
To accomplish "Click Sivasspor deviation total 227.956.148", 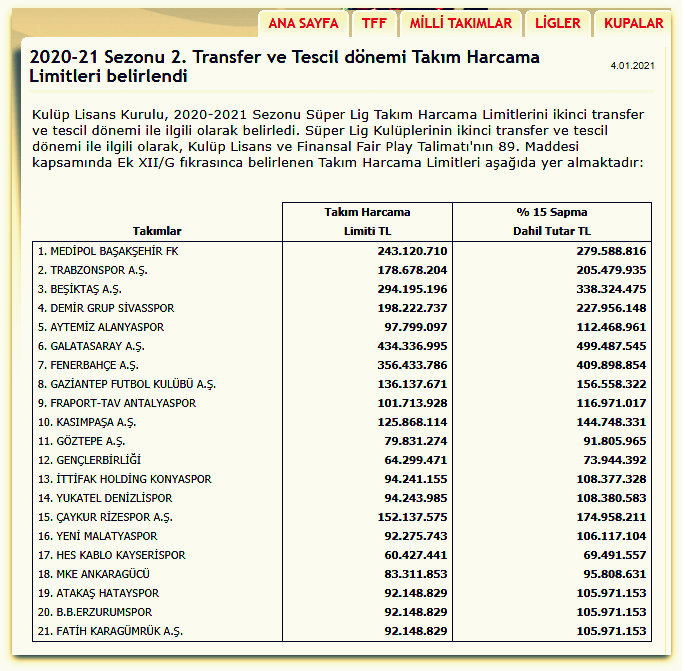I will [x=611, y=308].
